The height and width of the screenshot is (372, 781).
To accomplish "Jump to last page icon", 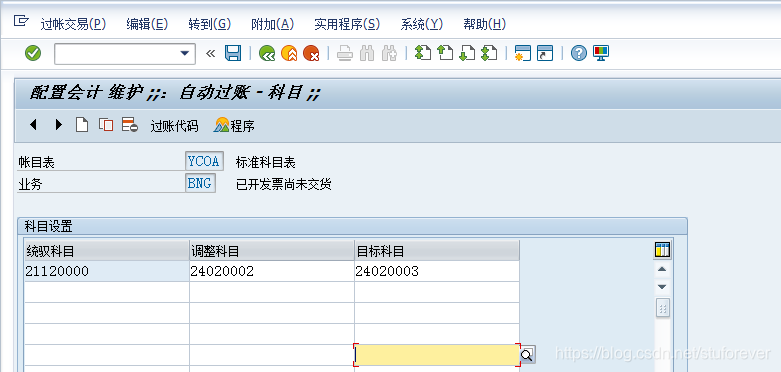I will tap(489, 53).
